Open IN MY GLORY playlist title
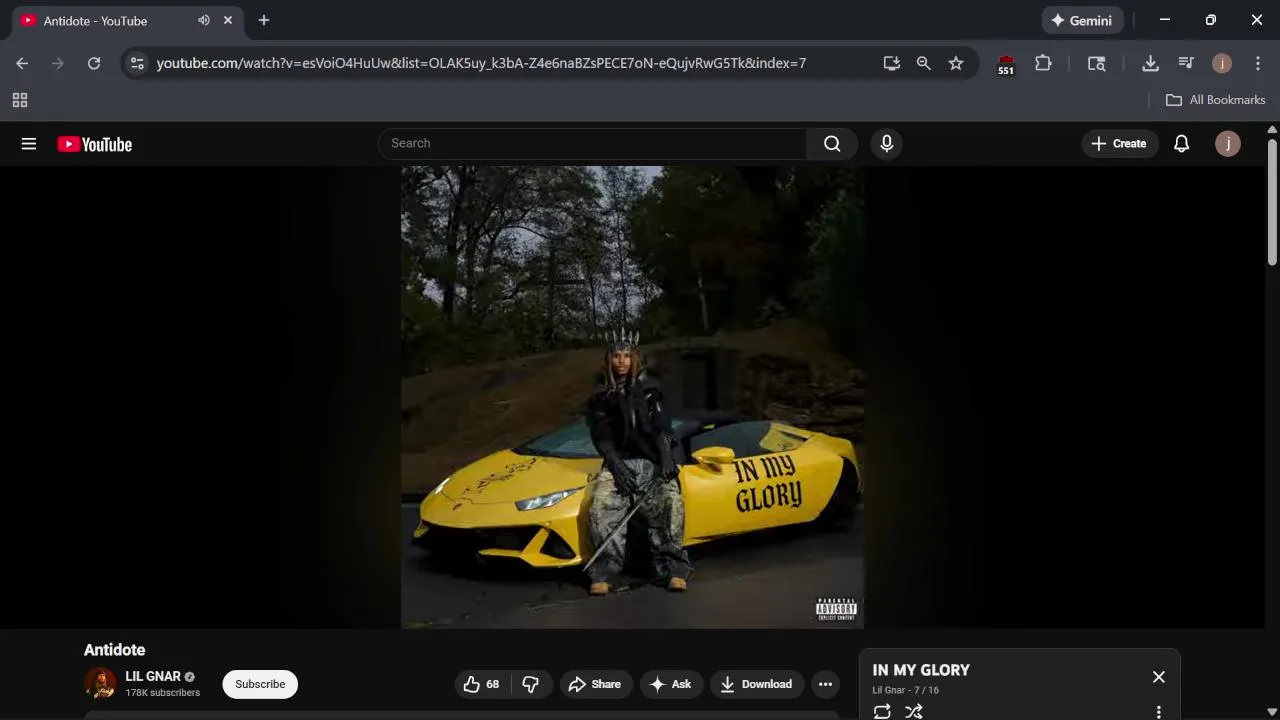The height and width of the screenshot is (720, 1280). tap(921, 670)
